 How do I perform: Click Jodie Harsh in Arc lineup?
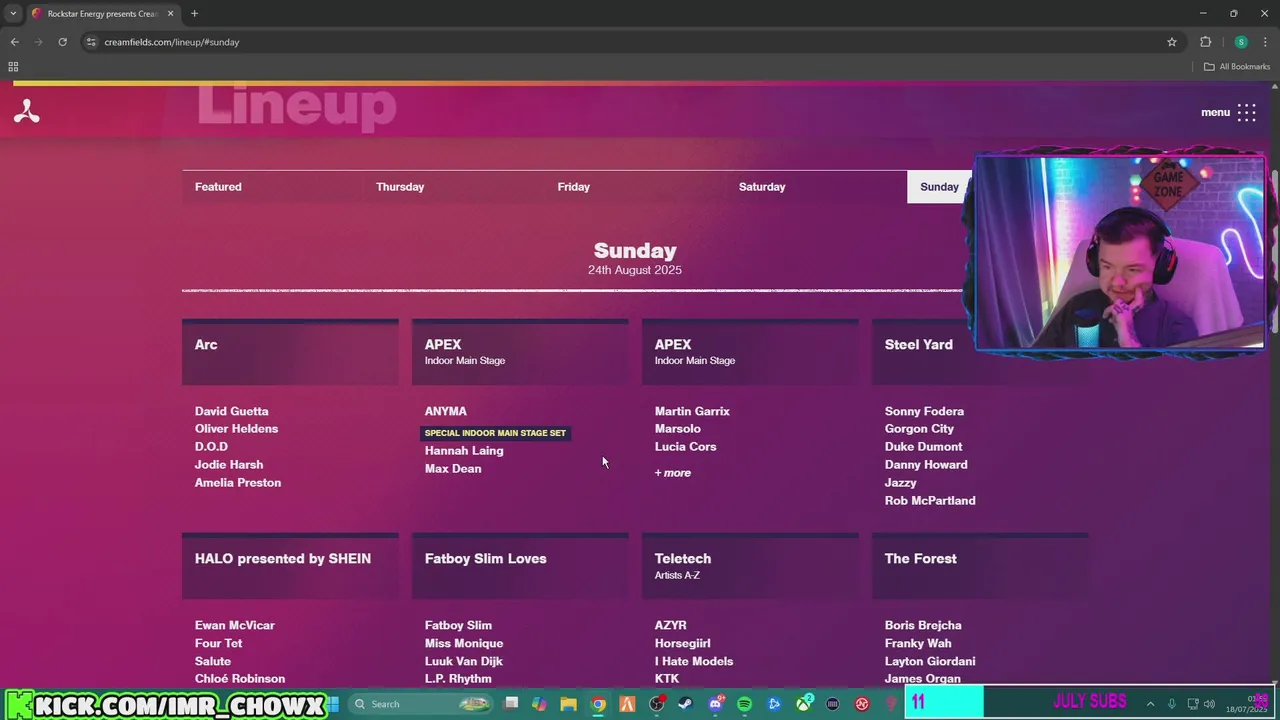click(x=229, y=465)
